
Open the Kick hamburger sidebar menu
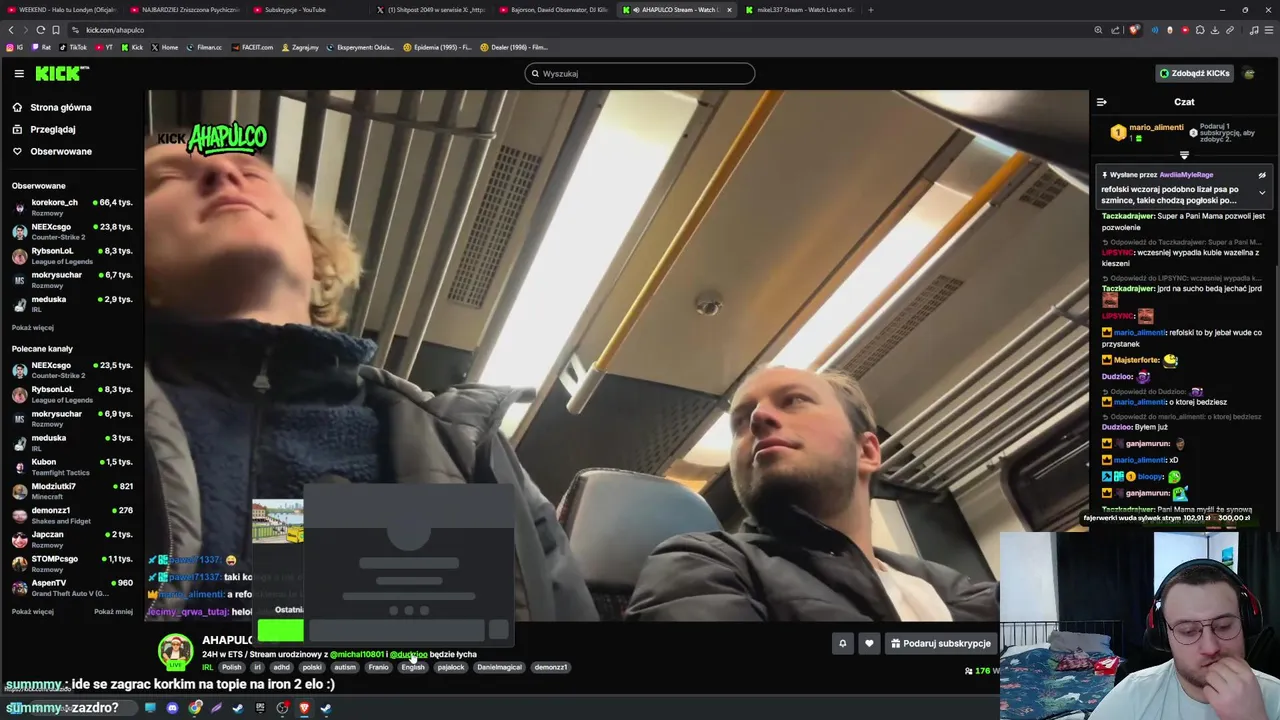(19, 73)
